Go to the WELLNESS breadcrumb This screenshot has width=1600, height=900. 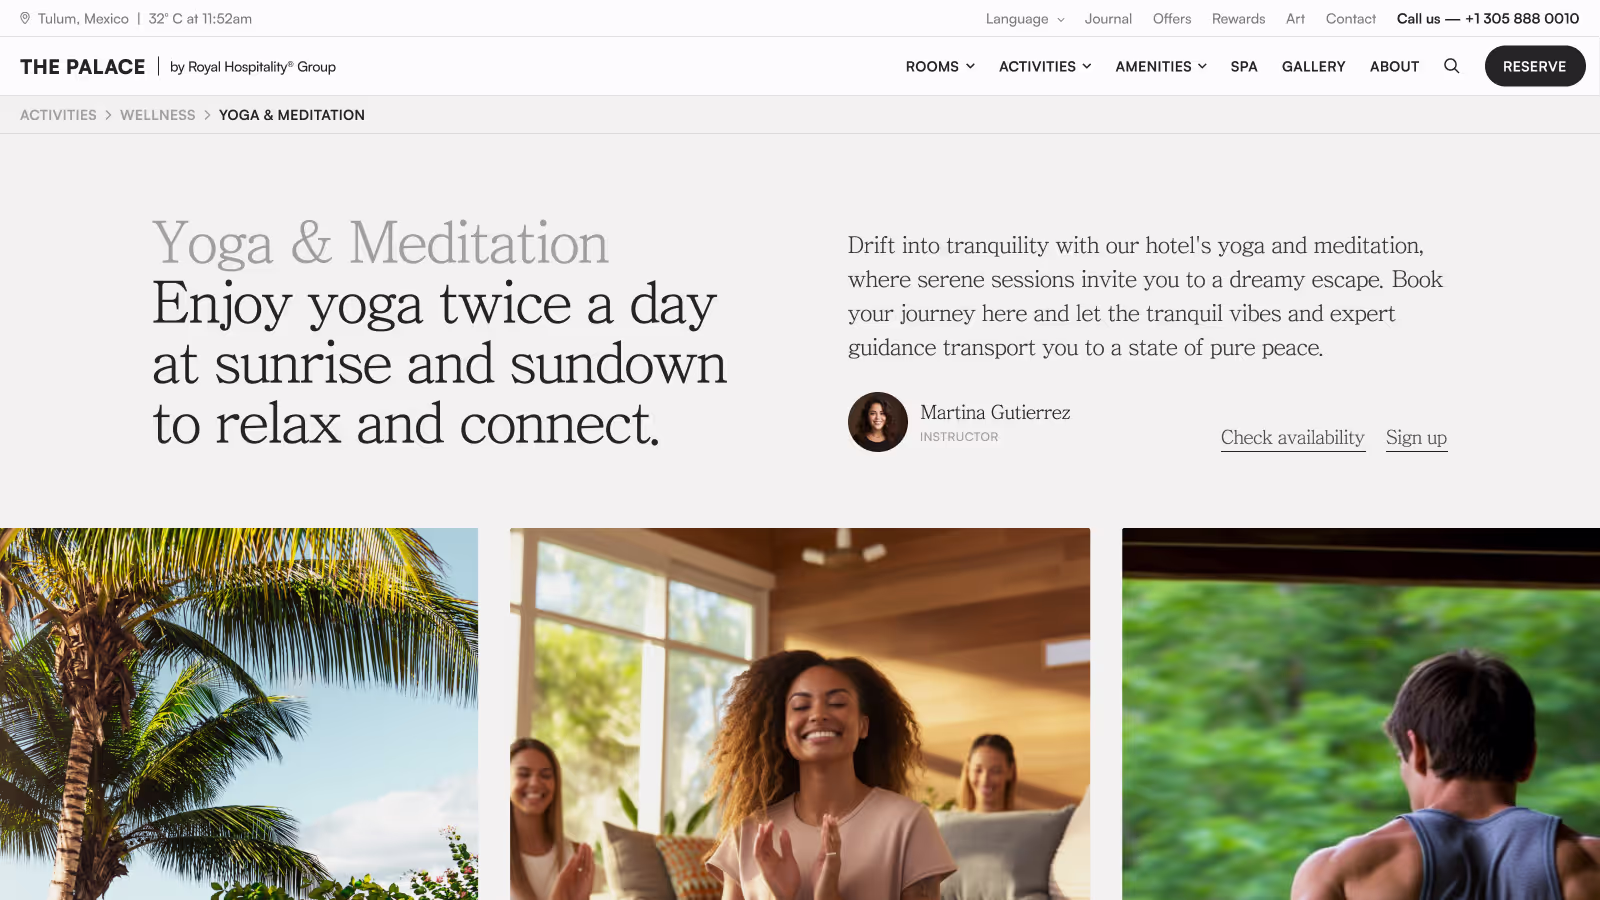(158, 115)
